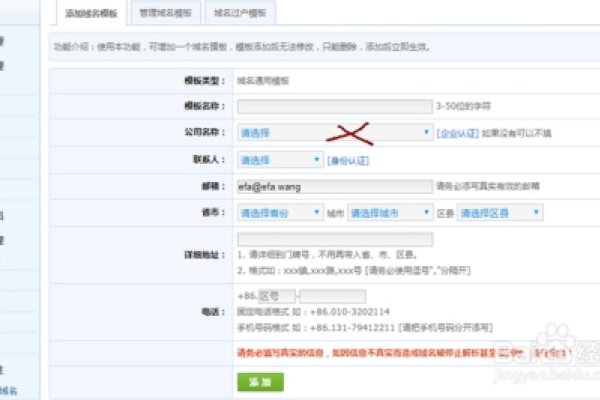Open the 域名过户模板 tab
Viewport: 600px width, 400px height.
(x=240, y=13)
